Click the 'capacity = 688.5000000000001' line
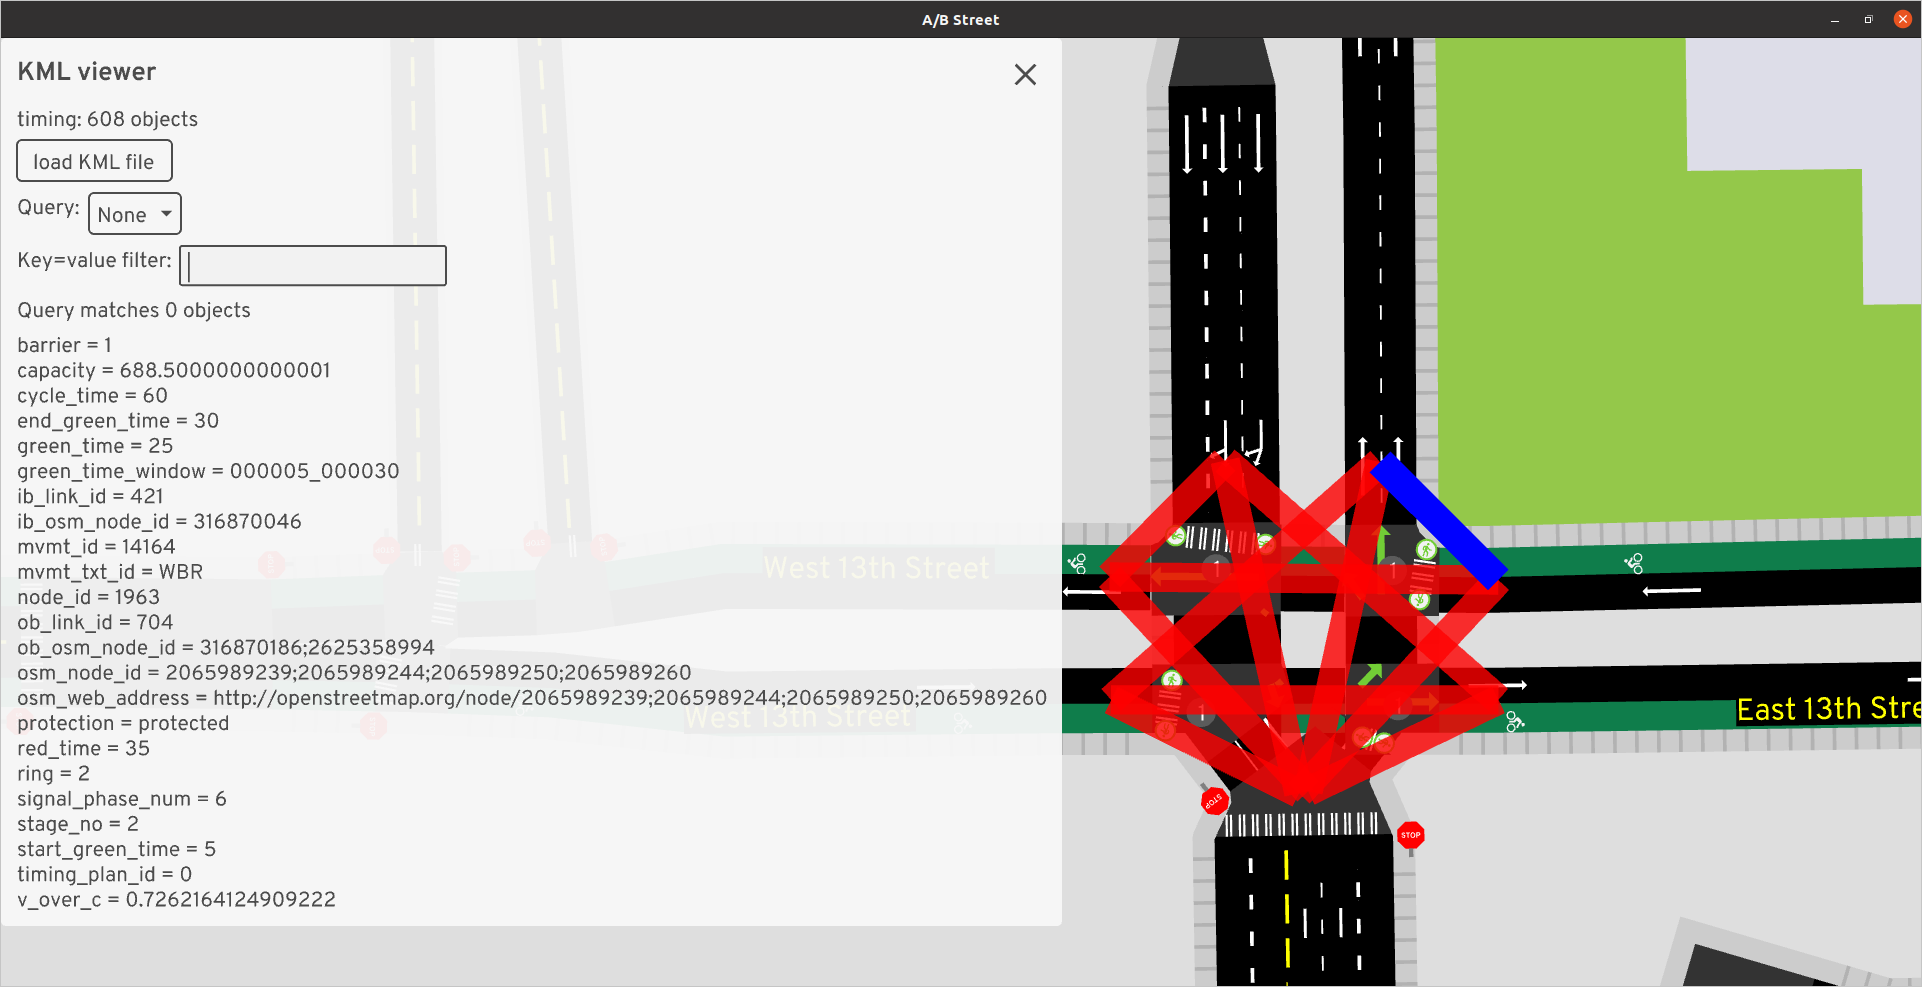Screen dimensions: 1922x987 pyautogui.click(x=174, y=370)
